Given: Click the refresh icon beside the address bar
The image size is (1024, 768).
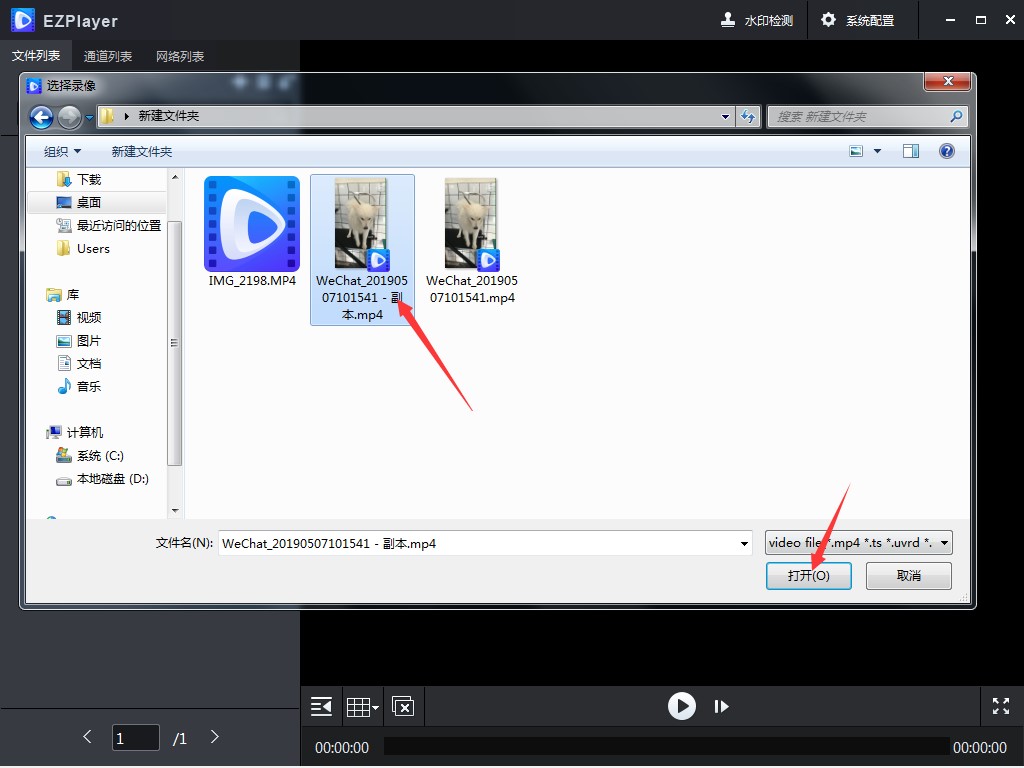Looking at the screenshot, I should coord(748,117).
